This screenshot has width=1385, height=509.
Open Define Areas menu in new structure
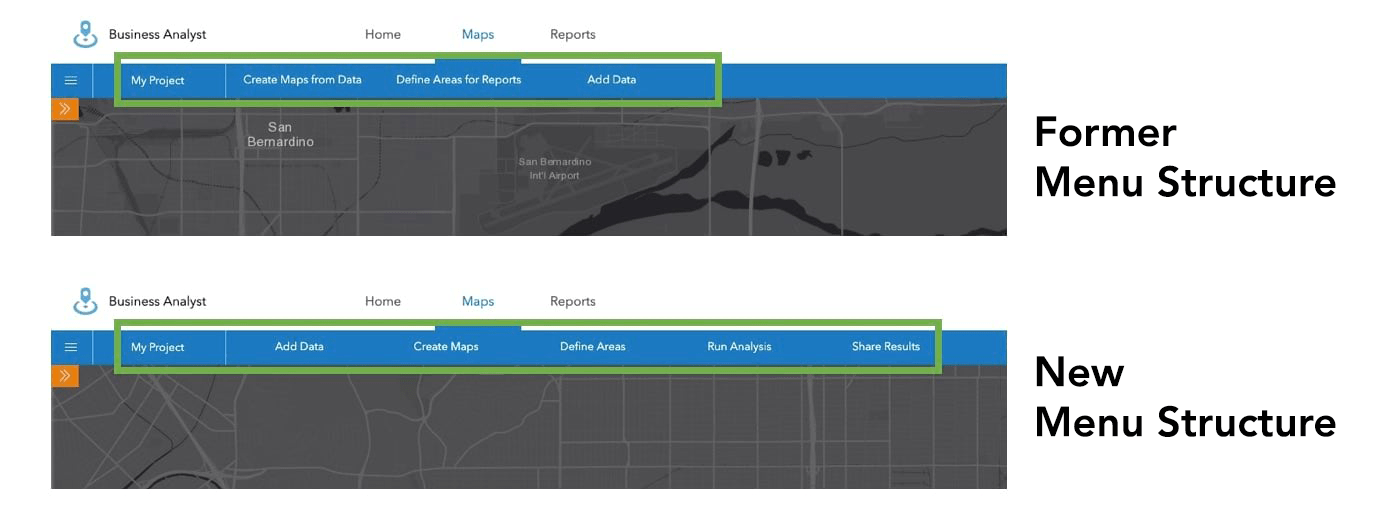[593, 346]
